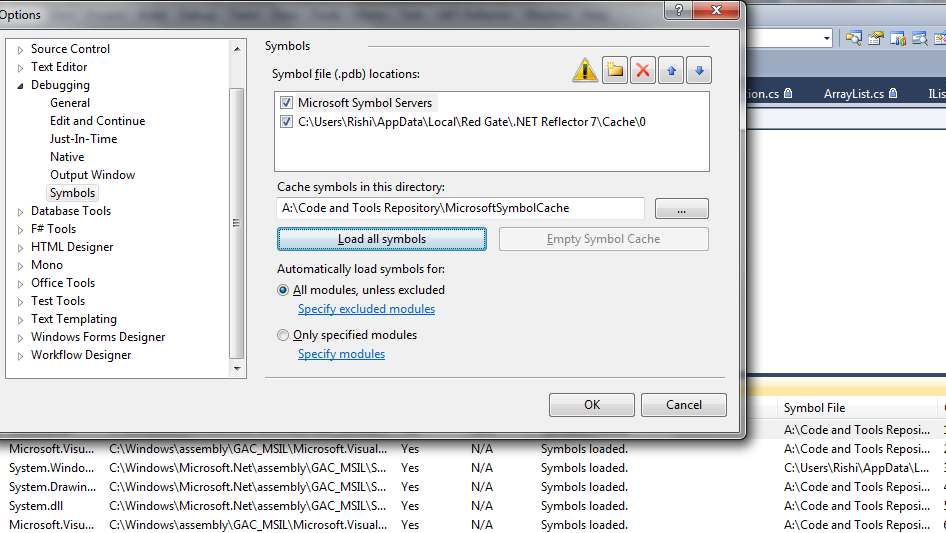Delete the selected symbol location
The width and height of the screenshot is (946, 533).
pyautogui.click(x=643, y=71)
